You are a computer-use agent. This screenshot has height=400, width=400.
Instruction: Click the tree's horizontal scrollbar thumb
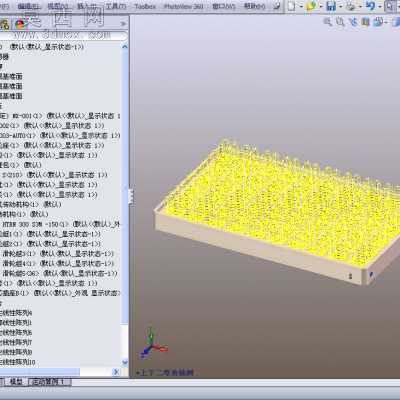tap(40, 372)
